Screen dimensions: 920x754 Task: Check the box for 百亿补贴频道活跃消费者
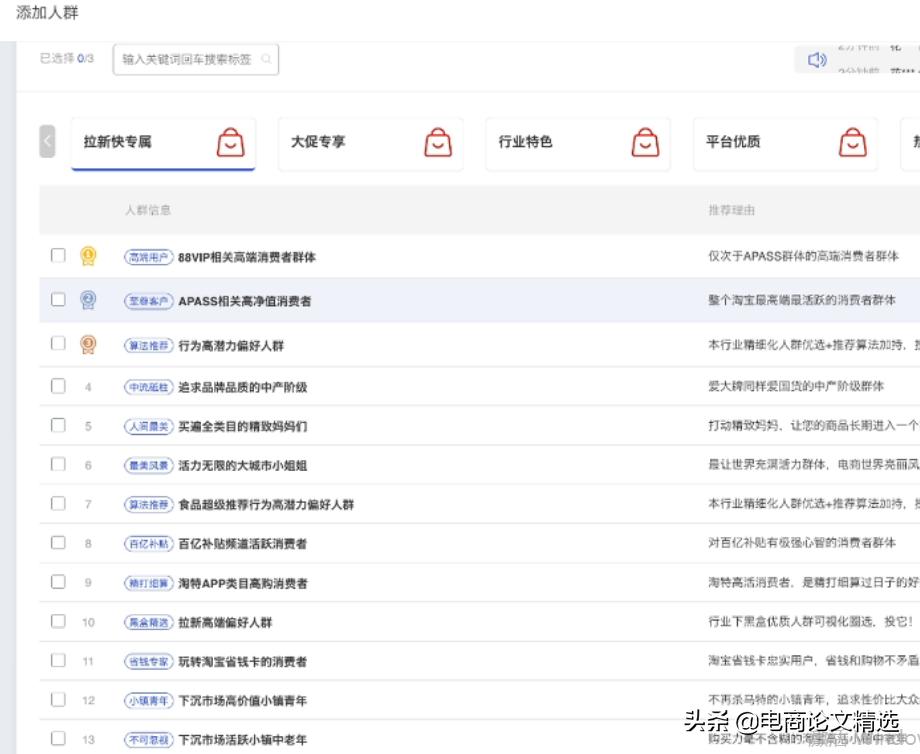(x=58, y=542)
